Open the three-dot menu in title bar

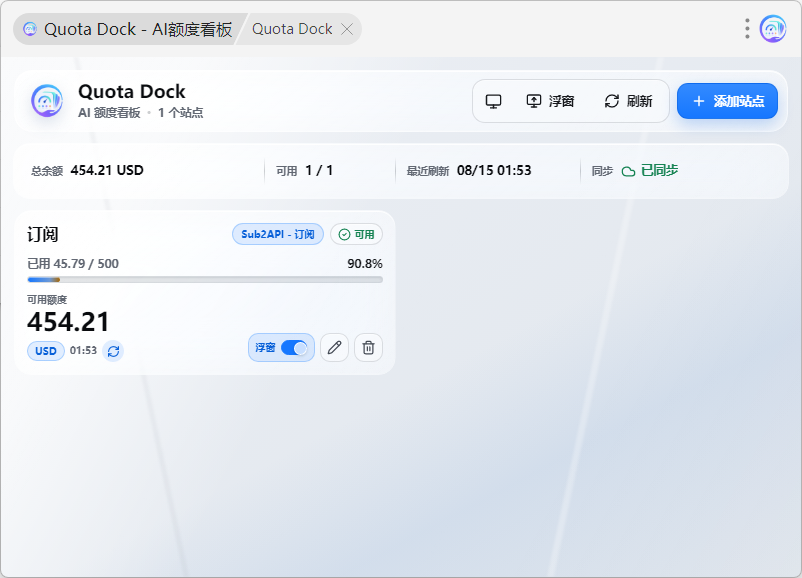point(747,29)
